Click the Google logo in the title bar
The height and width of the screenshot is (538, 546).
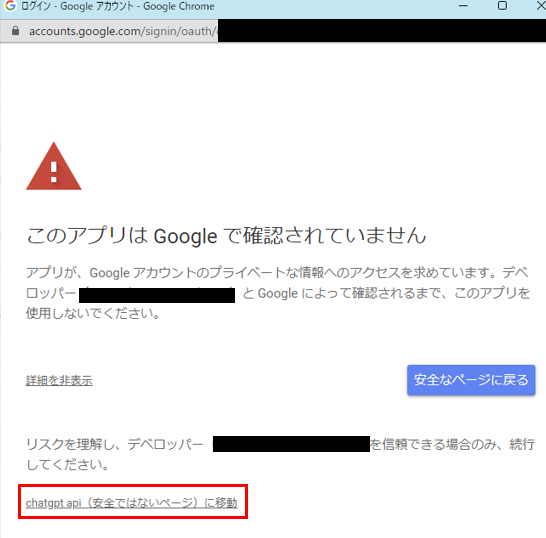[10, 6]
